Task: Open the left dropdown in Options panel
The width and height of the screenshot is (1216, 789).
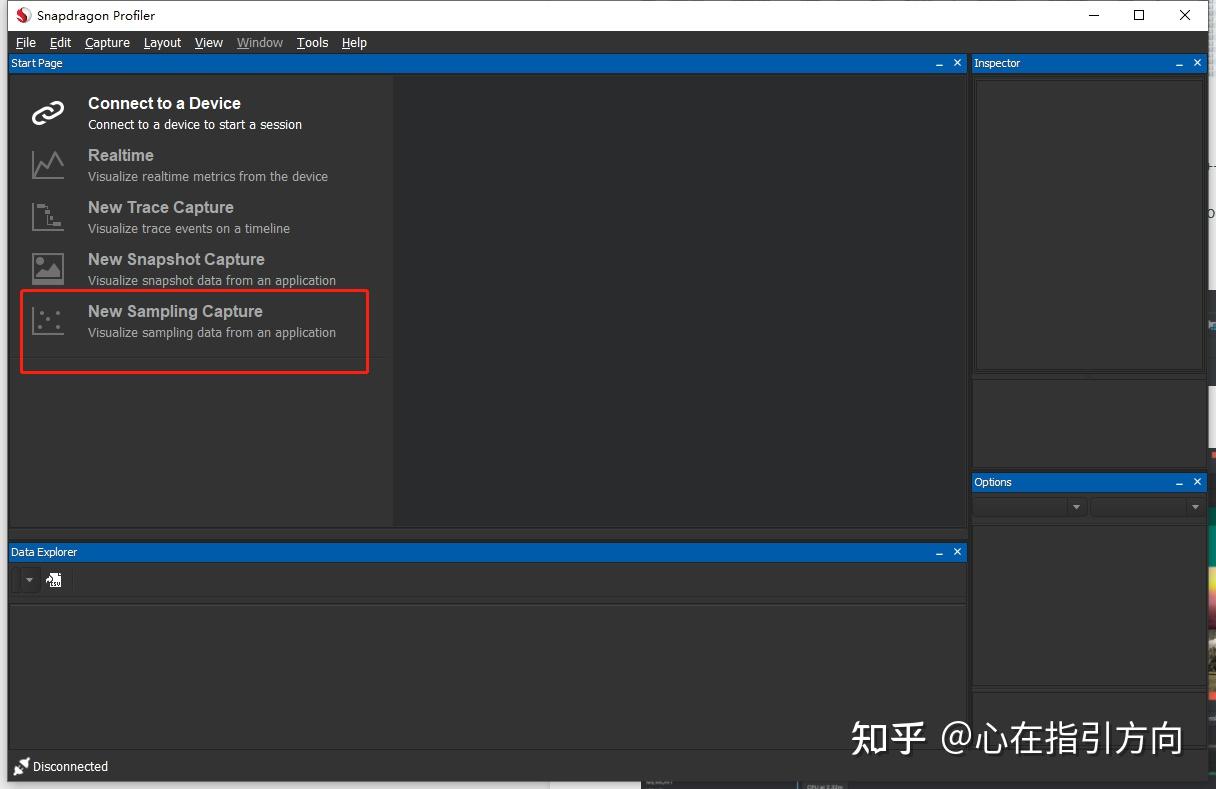Action: (x=1077, y=507)
